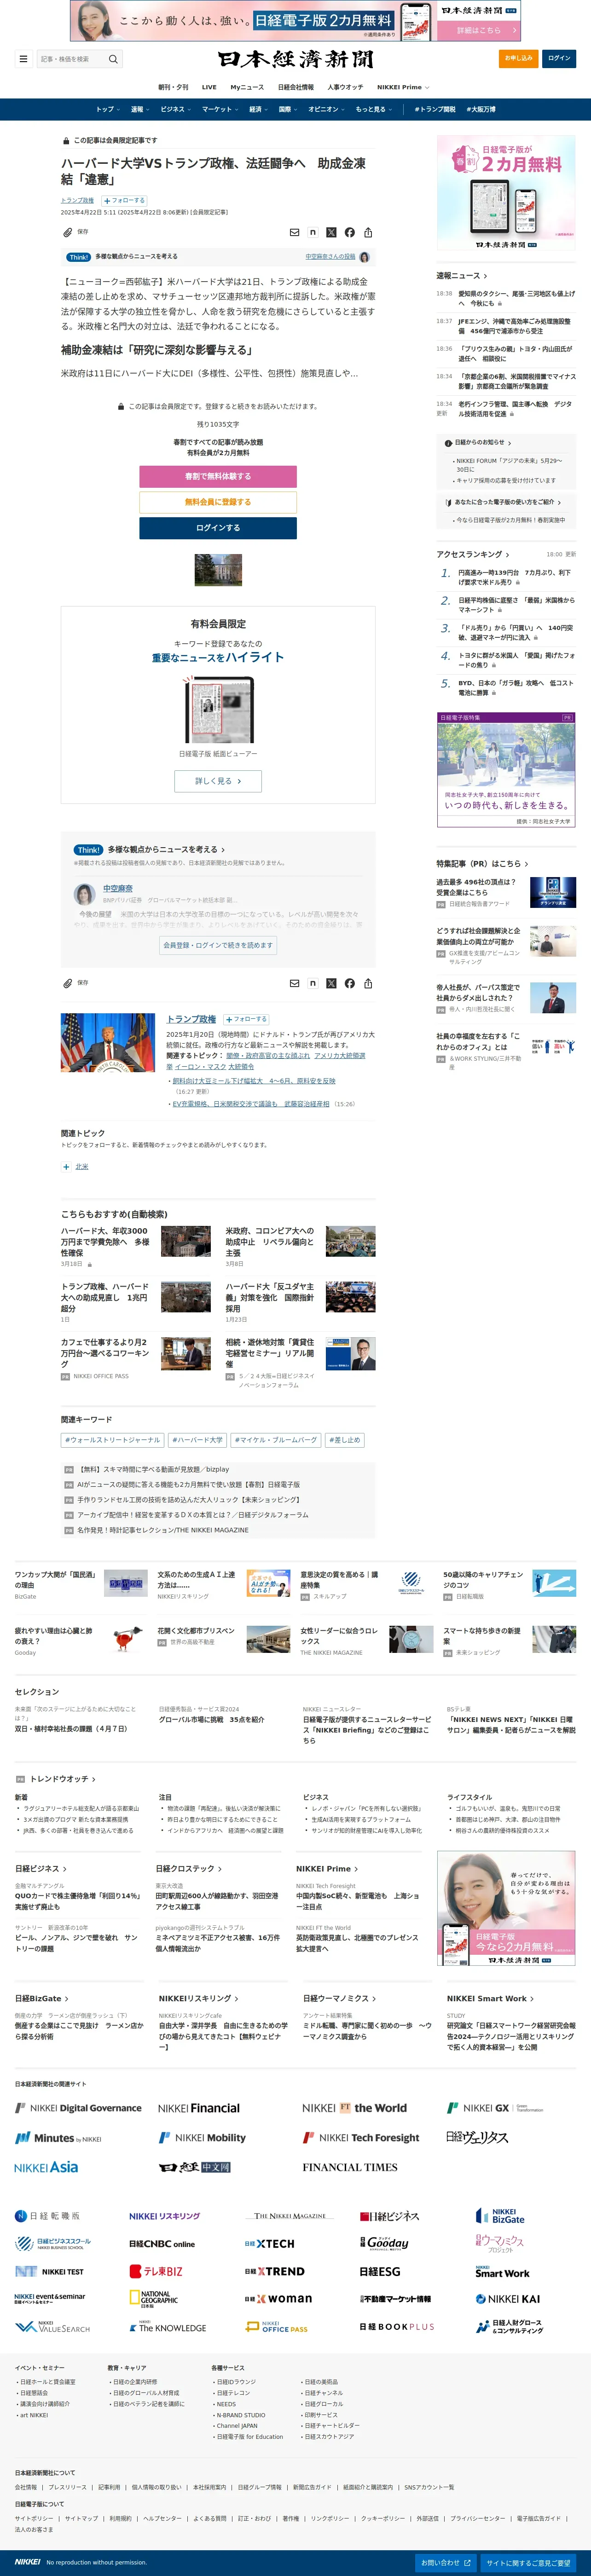Select the #ハーバード大学 keyword tag

[x=197, y=1440]
